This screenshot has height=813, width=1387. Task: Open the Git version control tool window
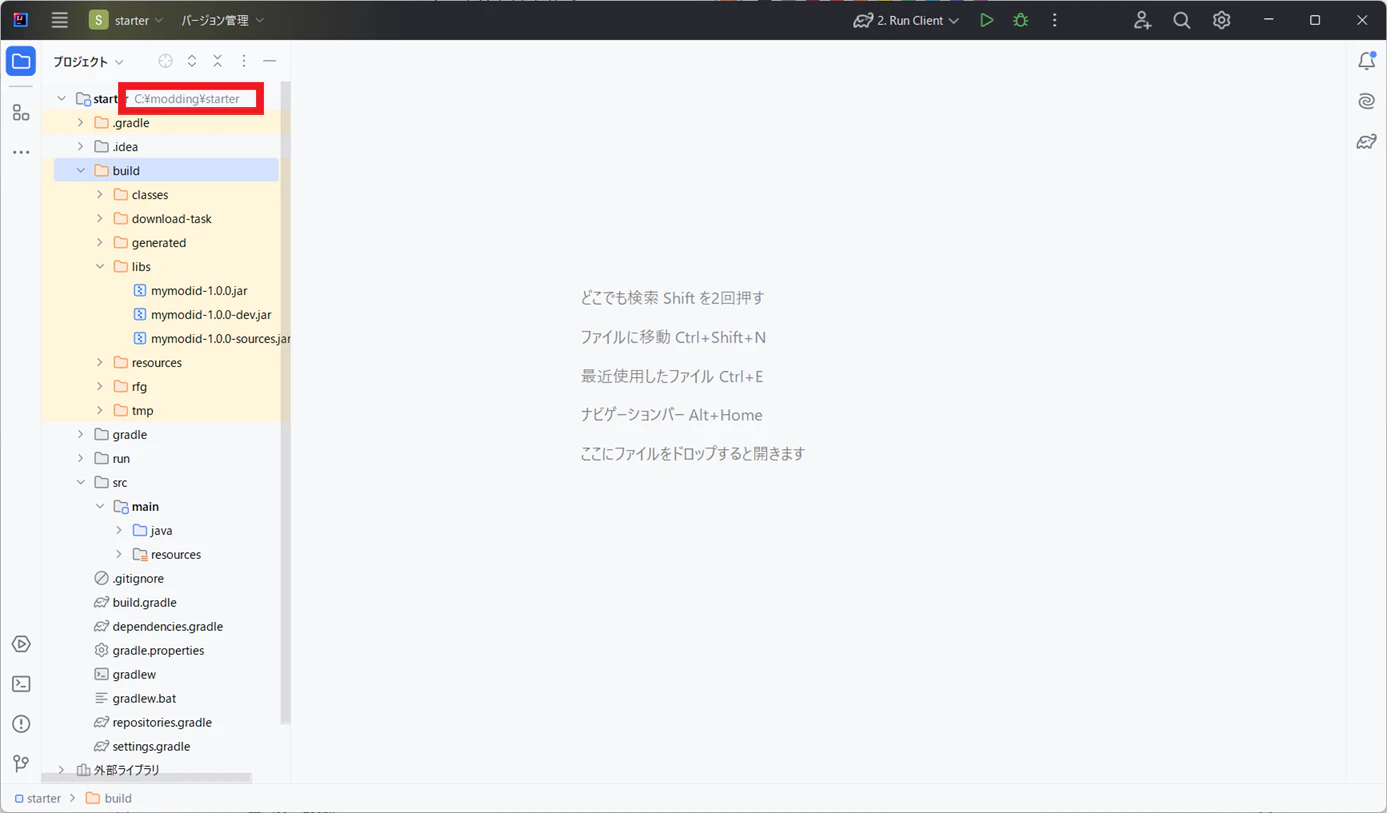tap(21, 764)
